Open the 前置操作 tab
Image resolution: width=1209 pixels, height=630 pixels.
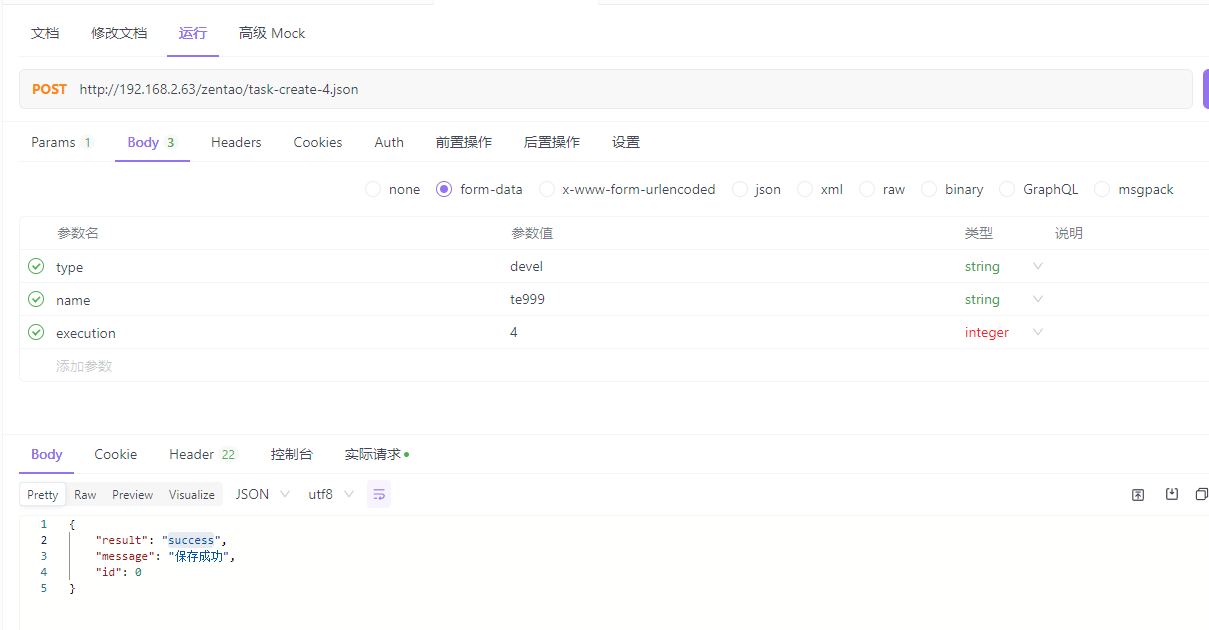click(464, 142)
